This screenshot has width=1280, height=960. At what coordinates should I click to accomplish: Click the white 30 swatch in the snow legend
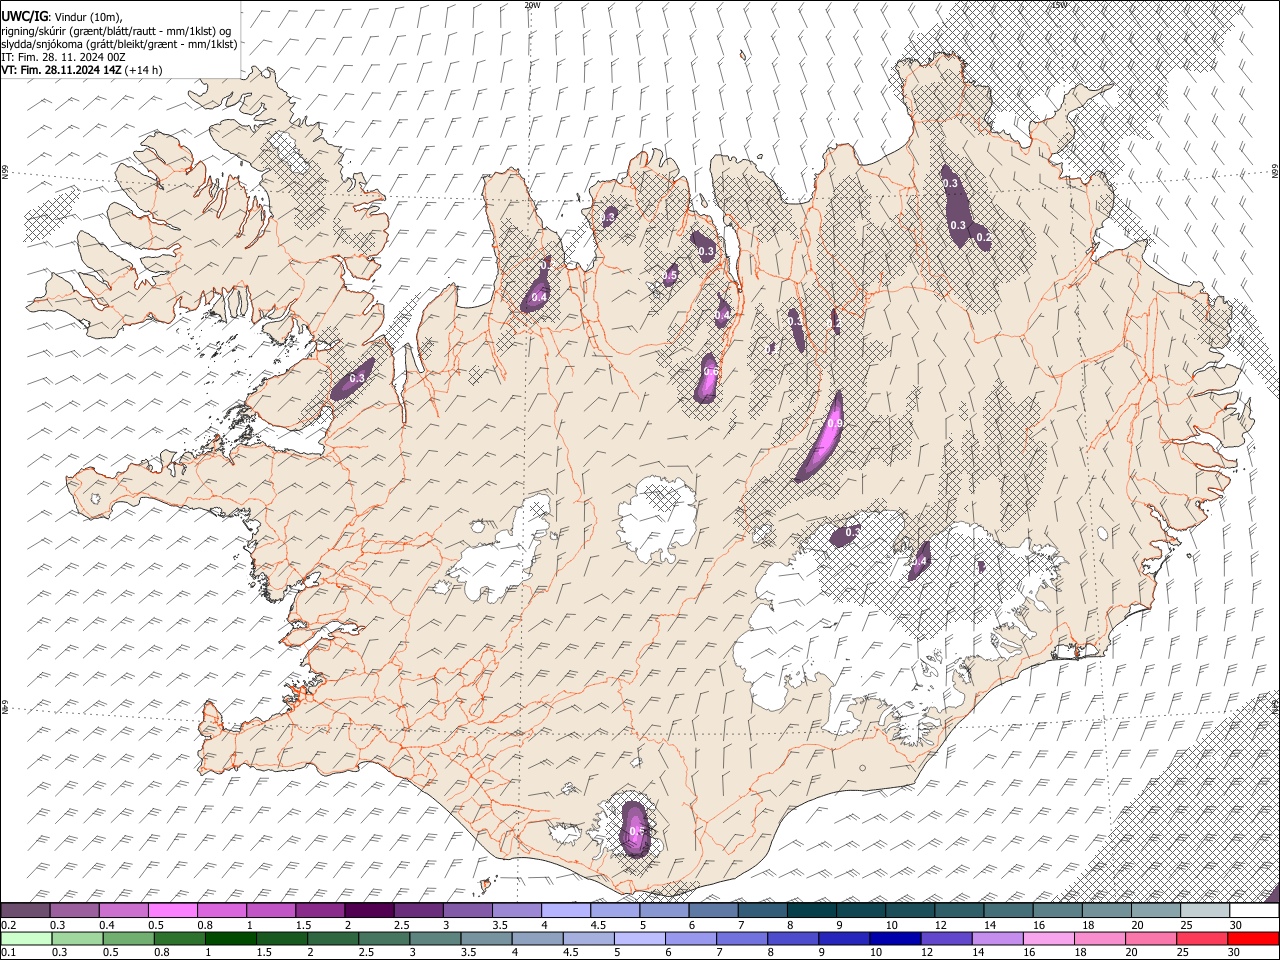point(1253,911)
